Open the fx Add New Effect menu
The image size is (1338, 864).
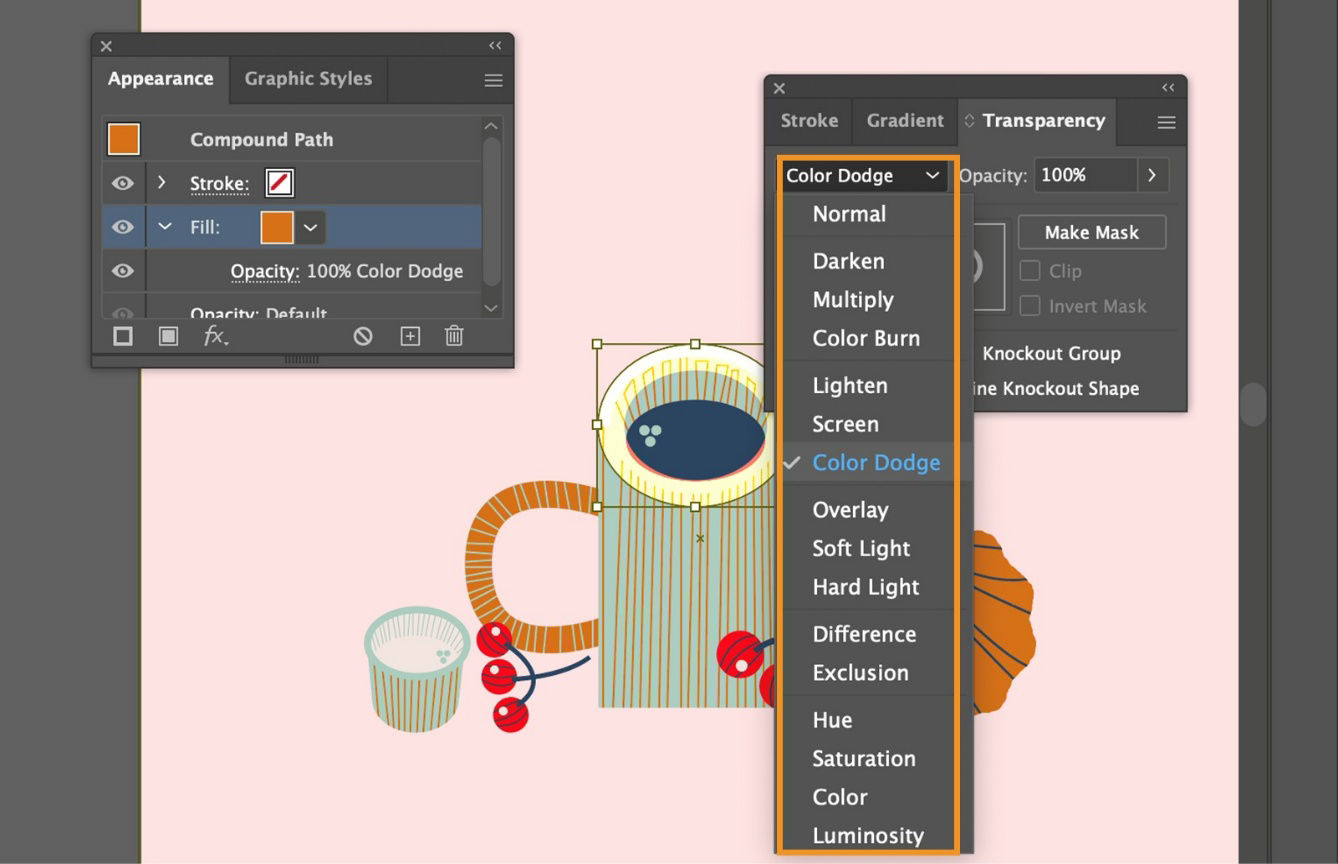215,336
